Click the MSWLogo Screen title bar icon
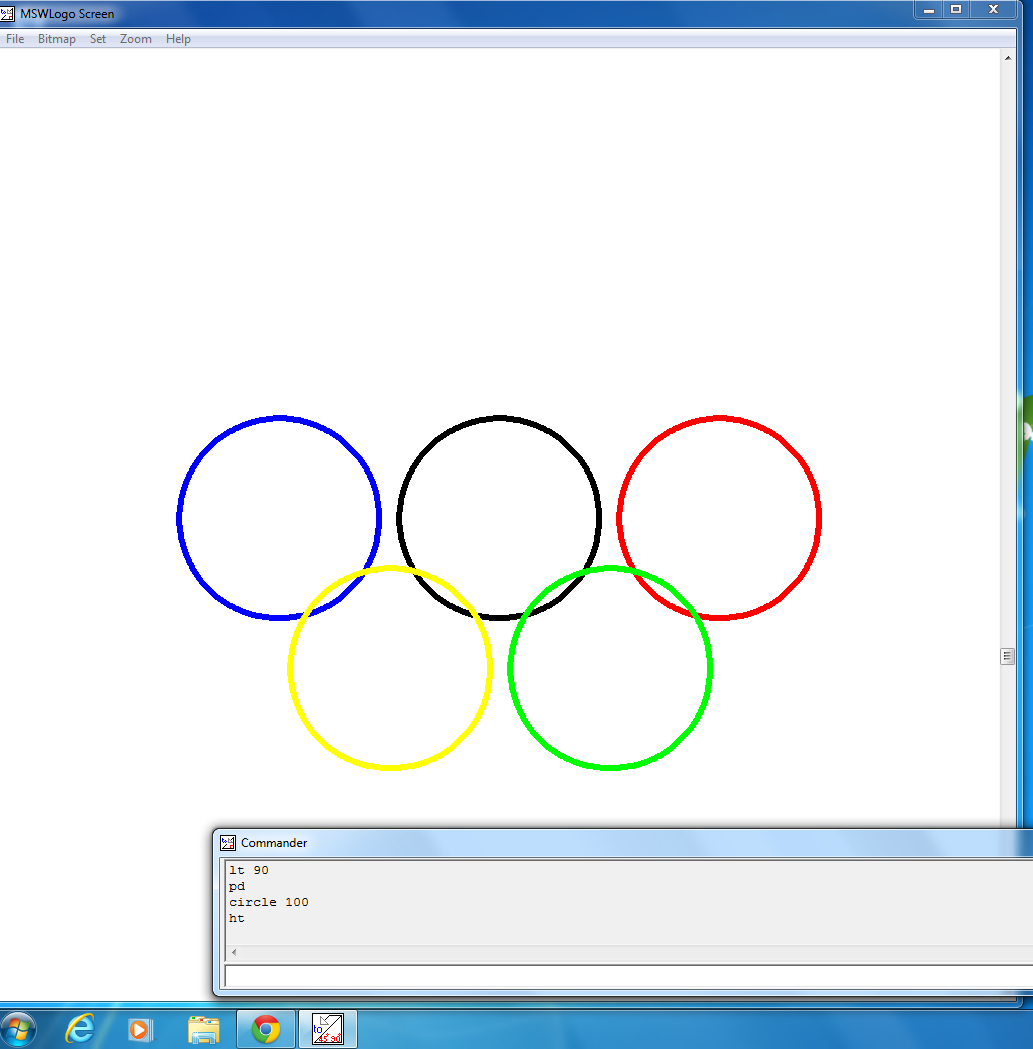The width and height of the screenshot is (1033, 1049). [7, 13]
